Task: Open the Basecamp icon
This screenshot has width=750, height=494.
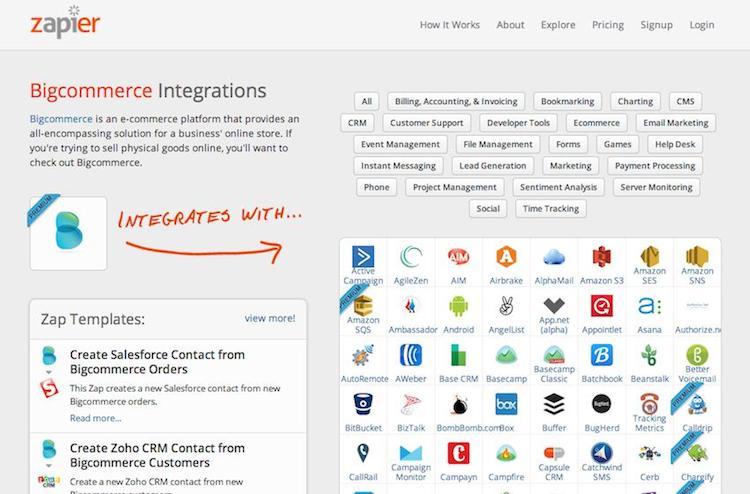Action: (x=506, y=355)
